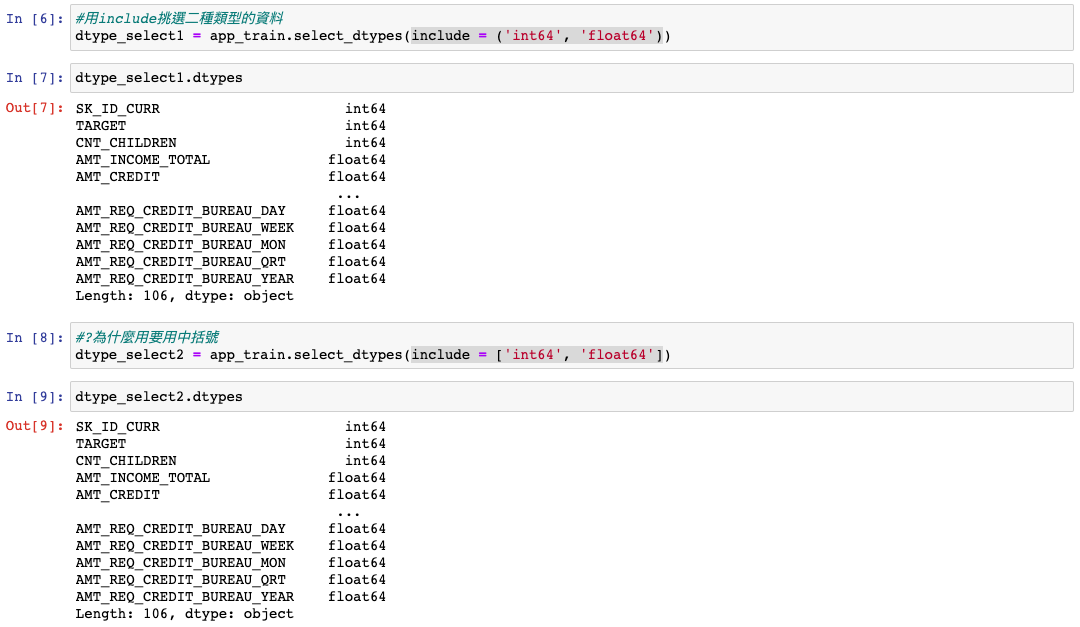Image resolution: width=1080 pixels, height=627 pixels.
Task: Select the 'In [7]:' cell prompt
Action: click(35, 78)
